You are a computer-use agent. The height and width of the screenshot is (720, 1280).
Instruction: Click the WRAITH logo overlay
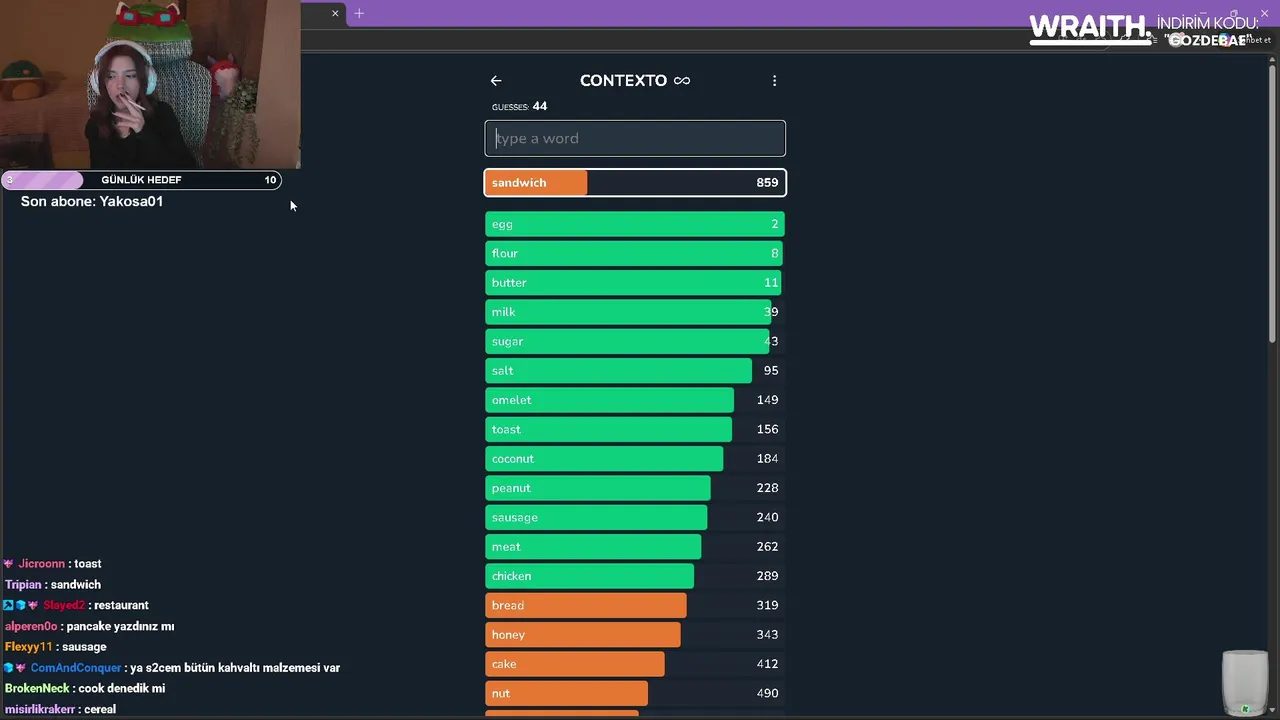tap(1090, 28)
